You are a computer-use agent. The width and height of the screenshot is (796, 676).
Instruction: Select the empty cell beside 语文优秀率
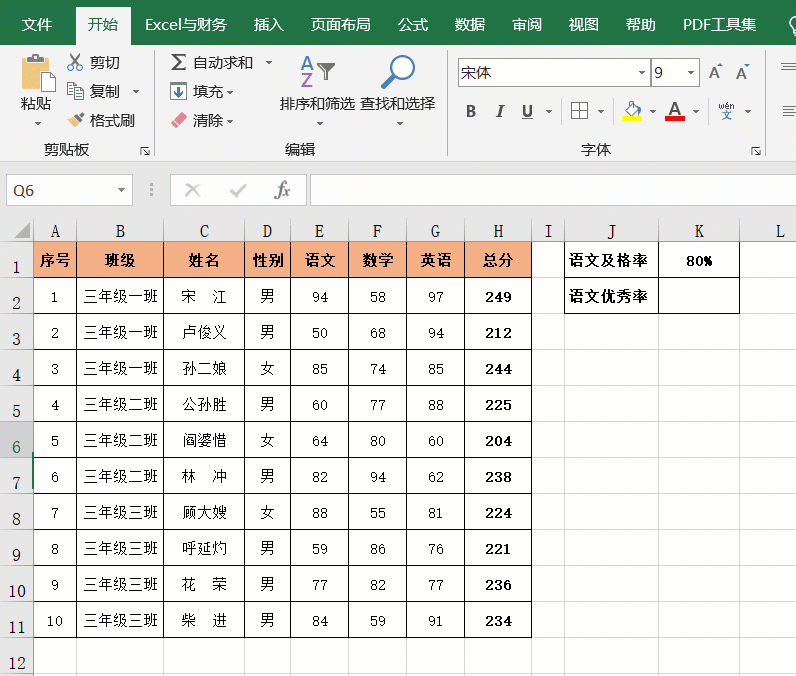(x=699, y=297)
